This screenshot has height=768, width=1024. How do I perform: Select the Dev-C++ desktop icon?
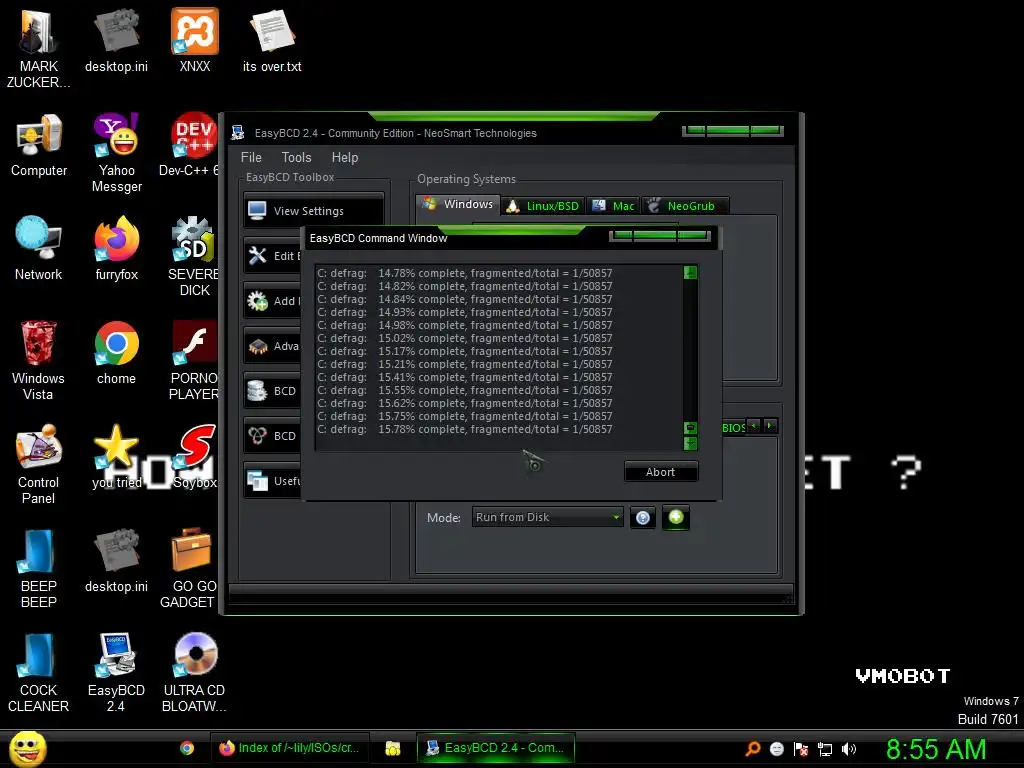(189, 145)
